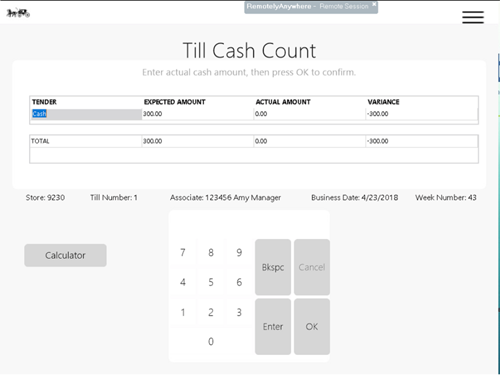Click the EXPECTED AMOUNT column header
The height and width of the screenshot is (377, 500).
175,102
